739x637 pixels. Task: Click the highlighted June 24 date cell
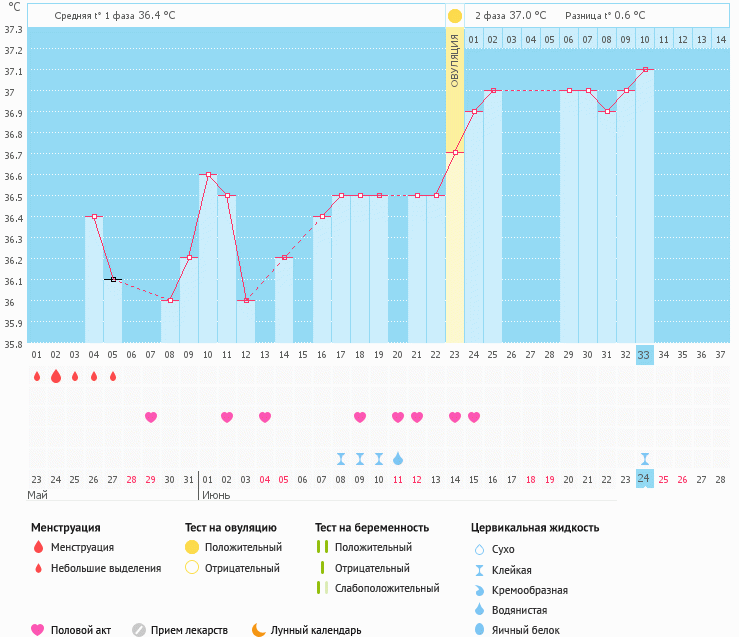tap(644, 479)
